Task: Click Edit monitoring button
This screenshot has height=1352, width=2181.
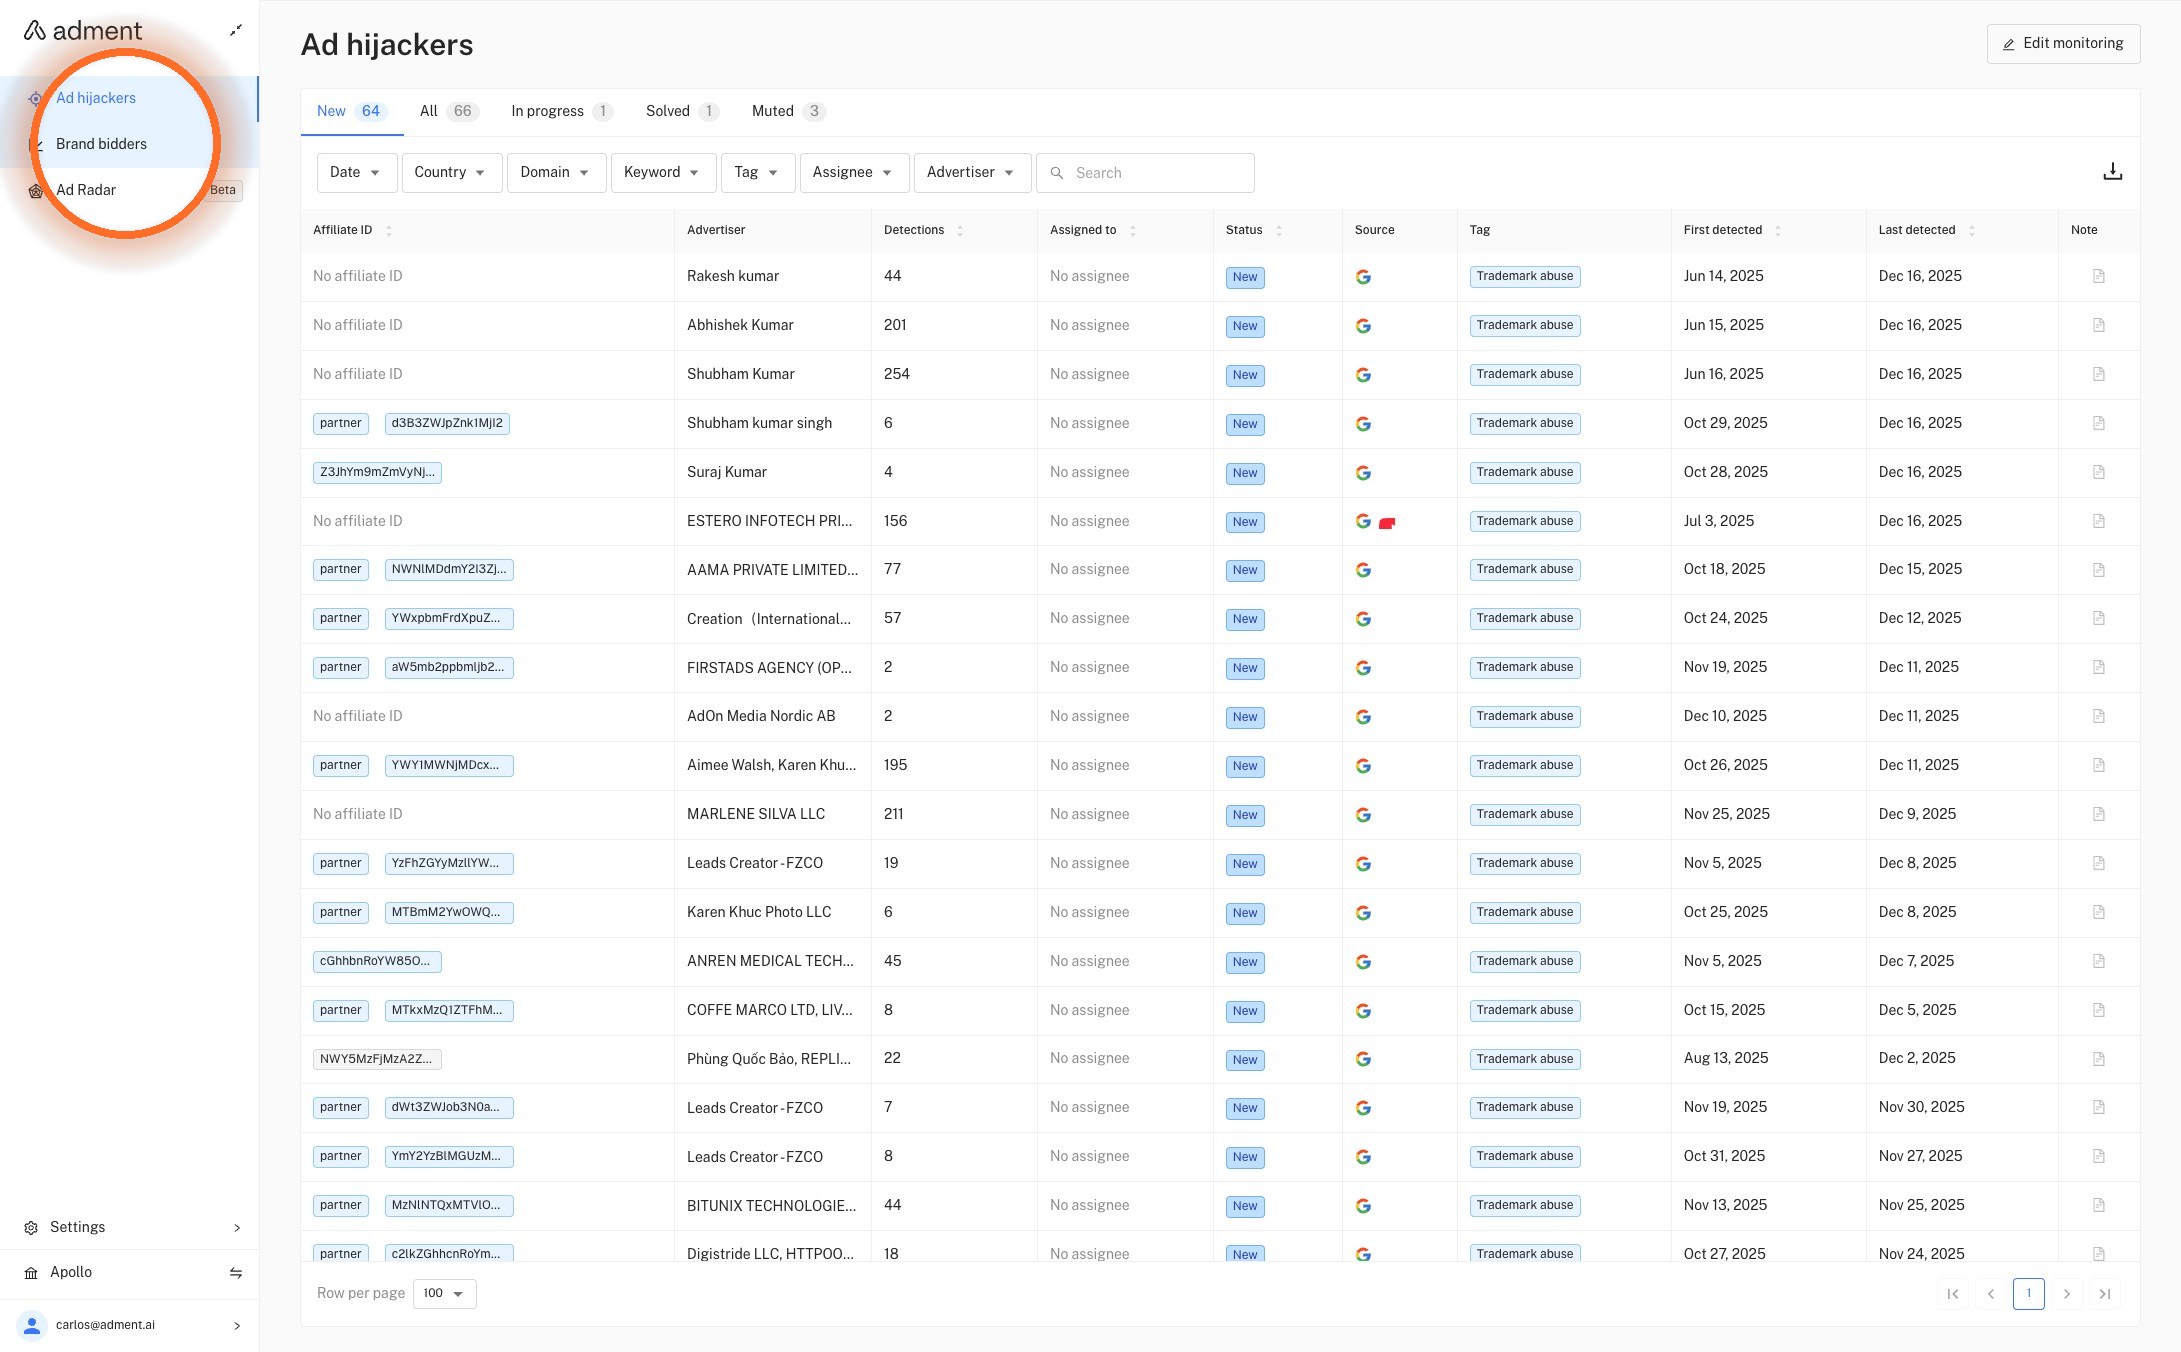Action: (2063, 44)
